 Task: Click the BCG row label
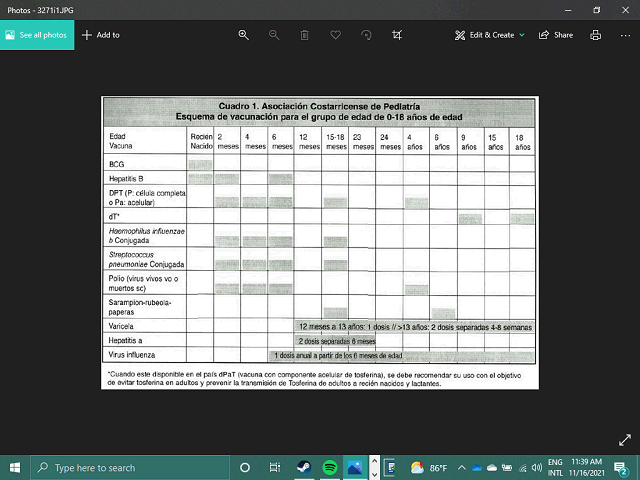click(116, 164)
